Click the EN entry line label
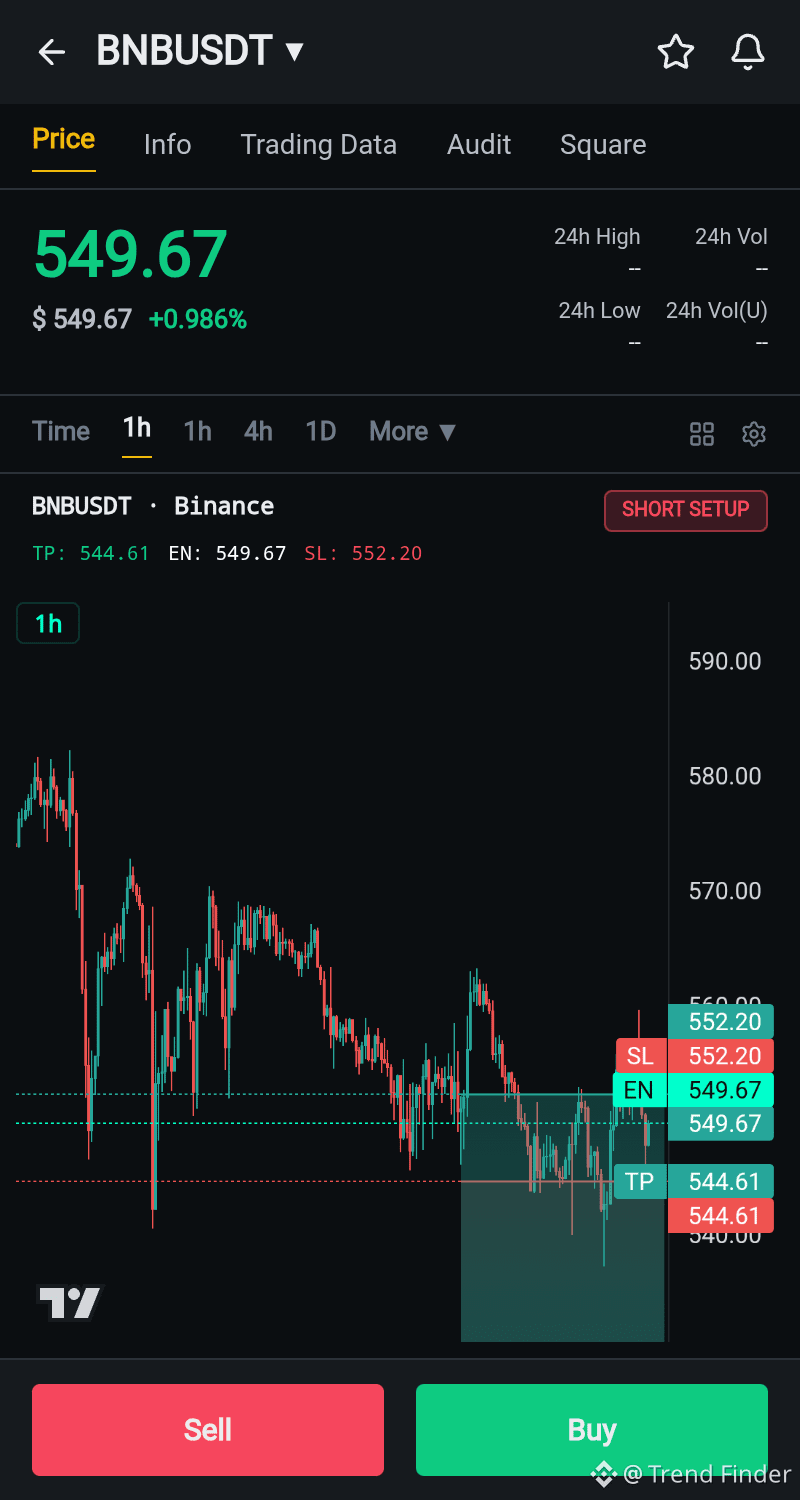The image size is (800, 1500). coord(638,1090)
